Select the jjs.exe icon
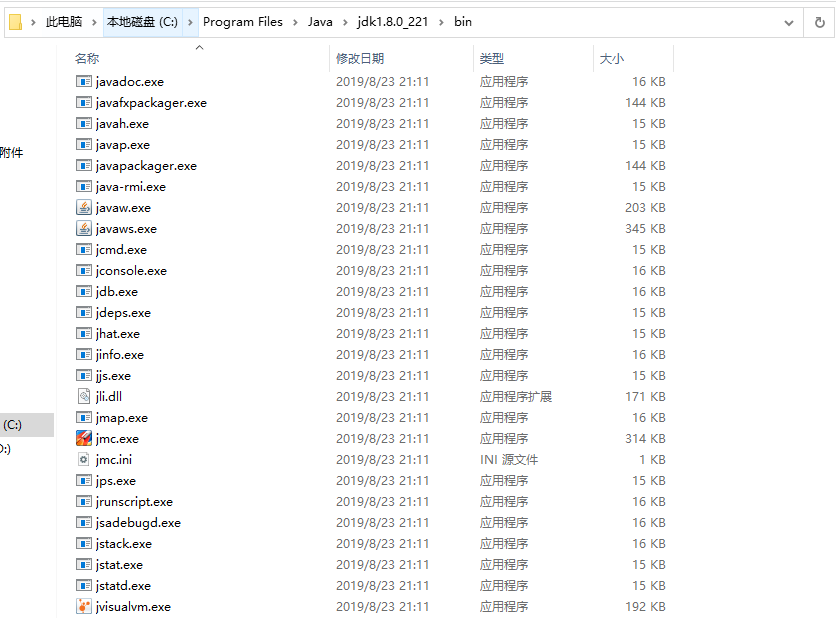The width and height of the screenshot is (836, 621). tap(84, 376)
